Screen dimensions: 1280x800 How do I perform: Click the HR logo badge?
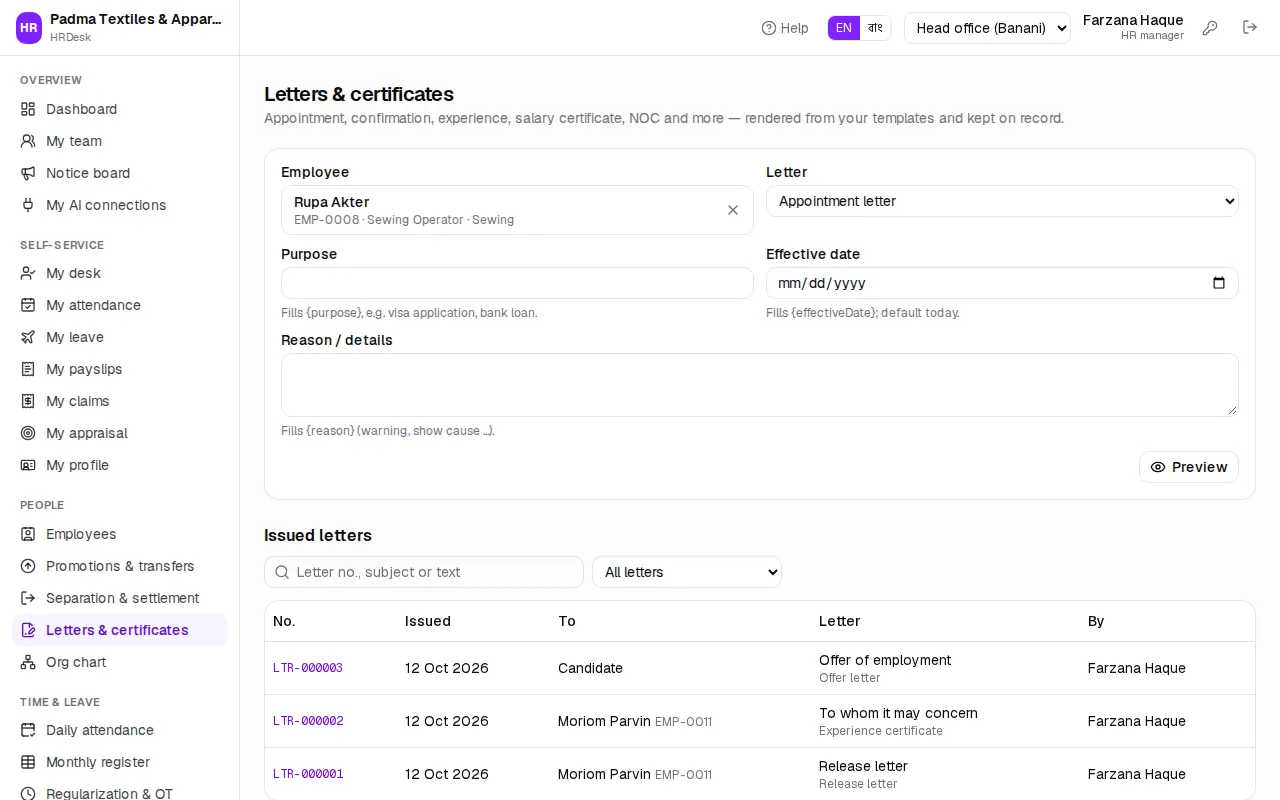click(29, 28)
